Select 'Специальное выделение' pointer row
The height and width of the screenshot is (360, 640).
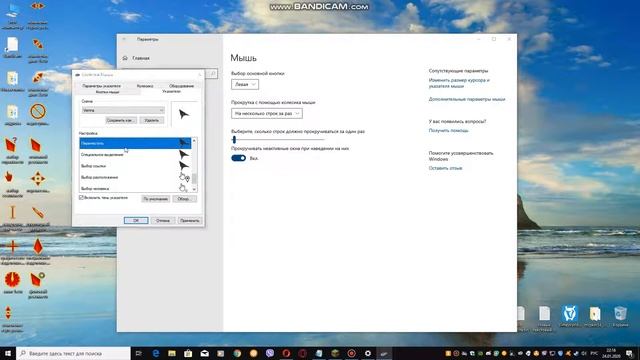click(x=135, y=155)
